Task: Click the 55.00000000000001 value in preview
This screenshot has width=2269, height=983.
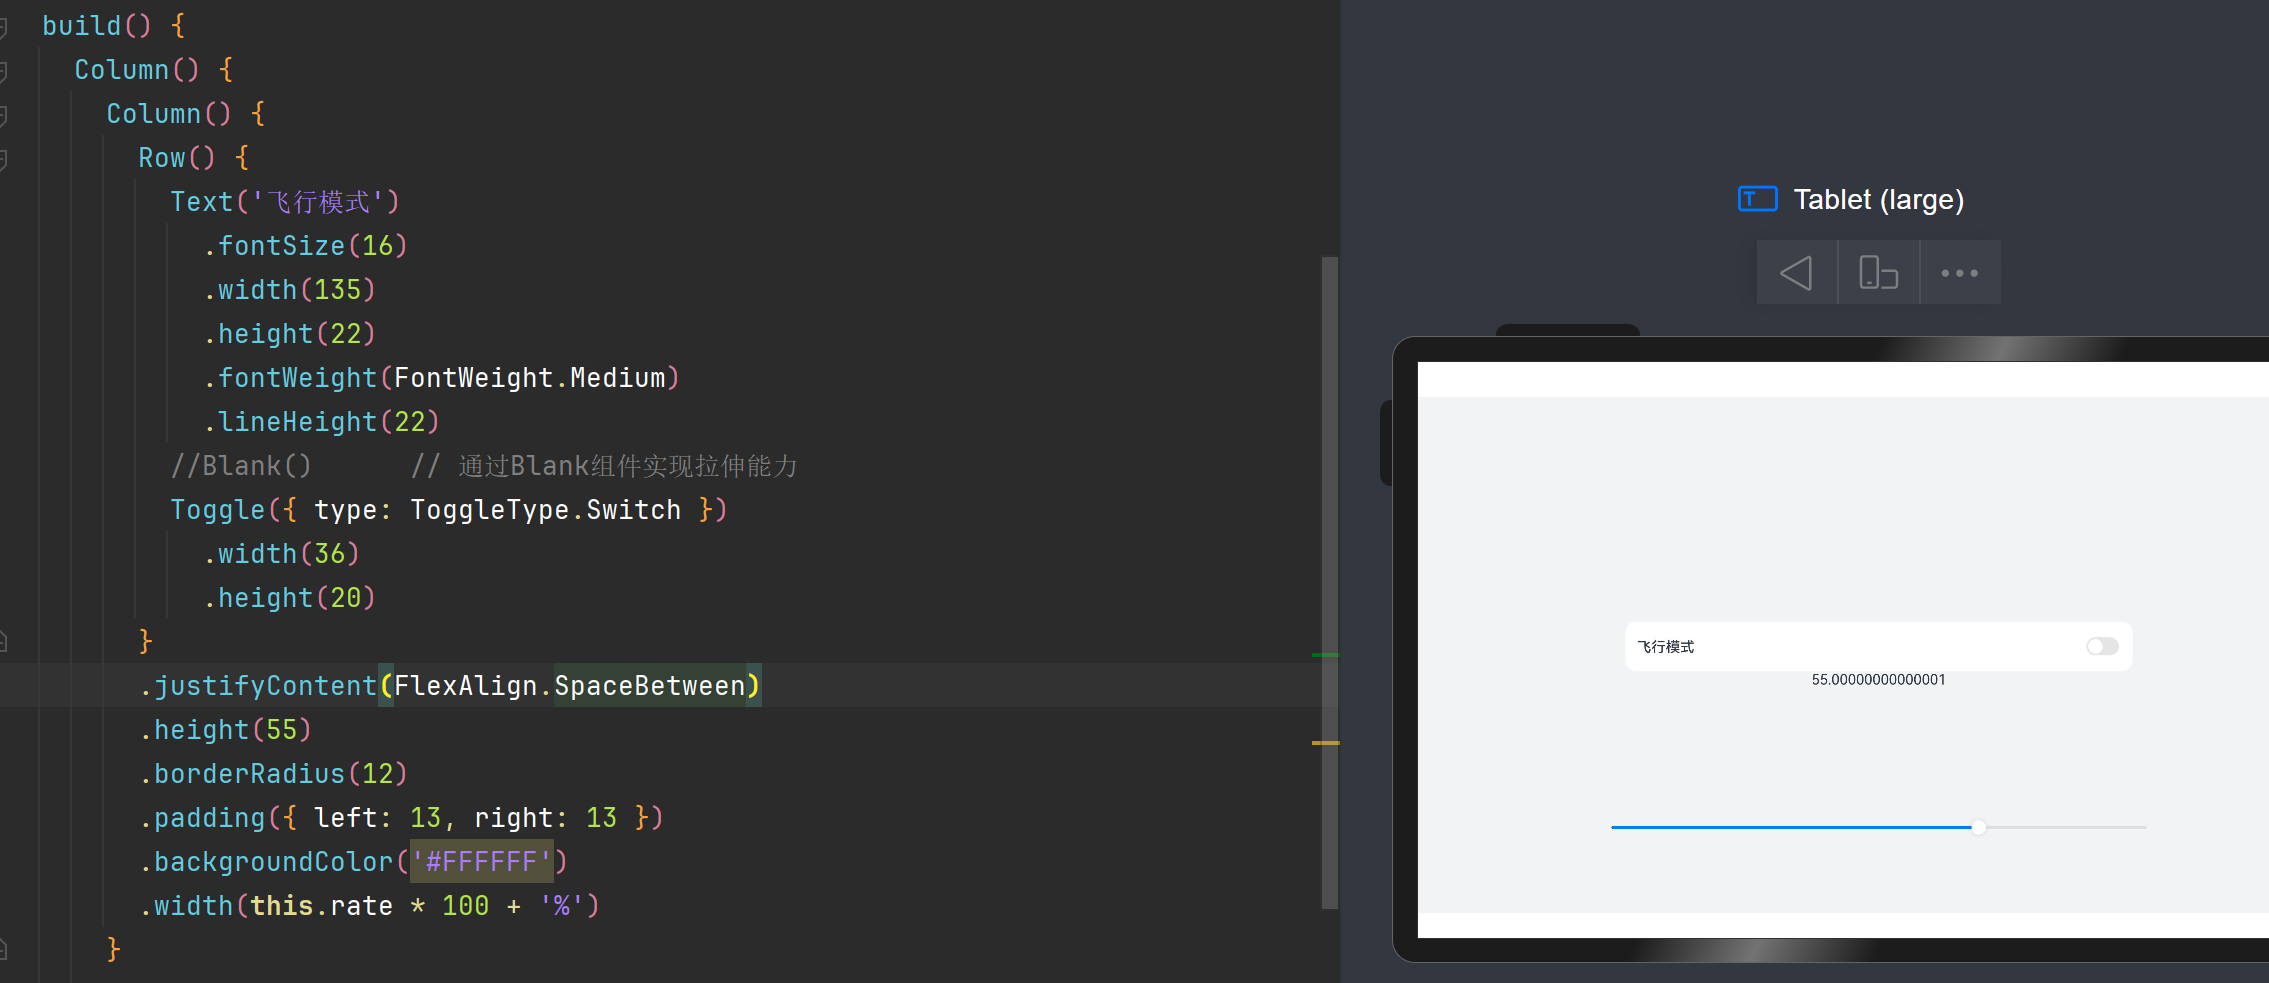Action: tap(1878, 680)
